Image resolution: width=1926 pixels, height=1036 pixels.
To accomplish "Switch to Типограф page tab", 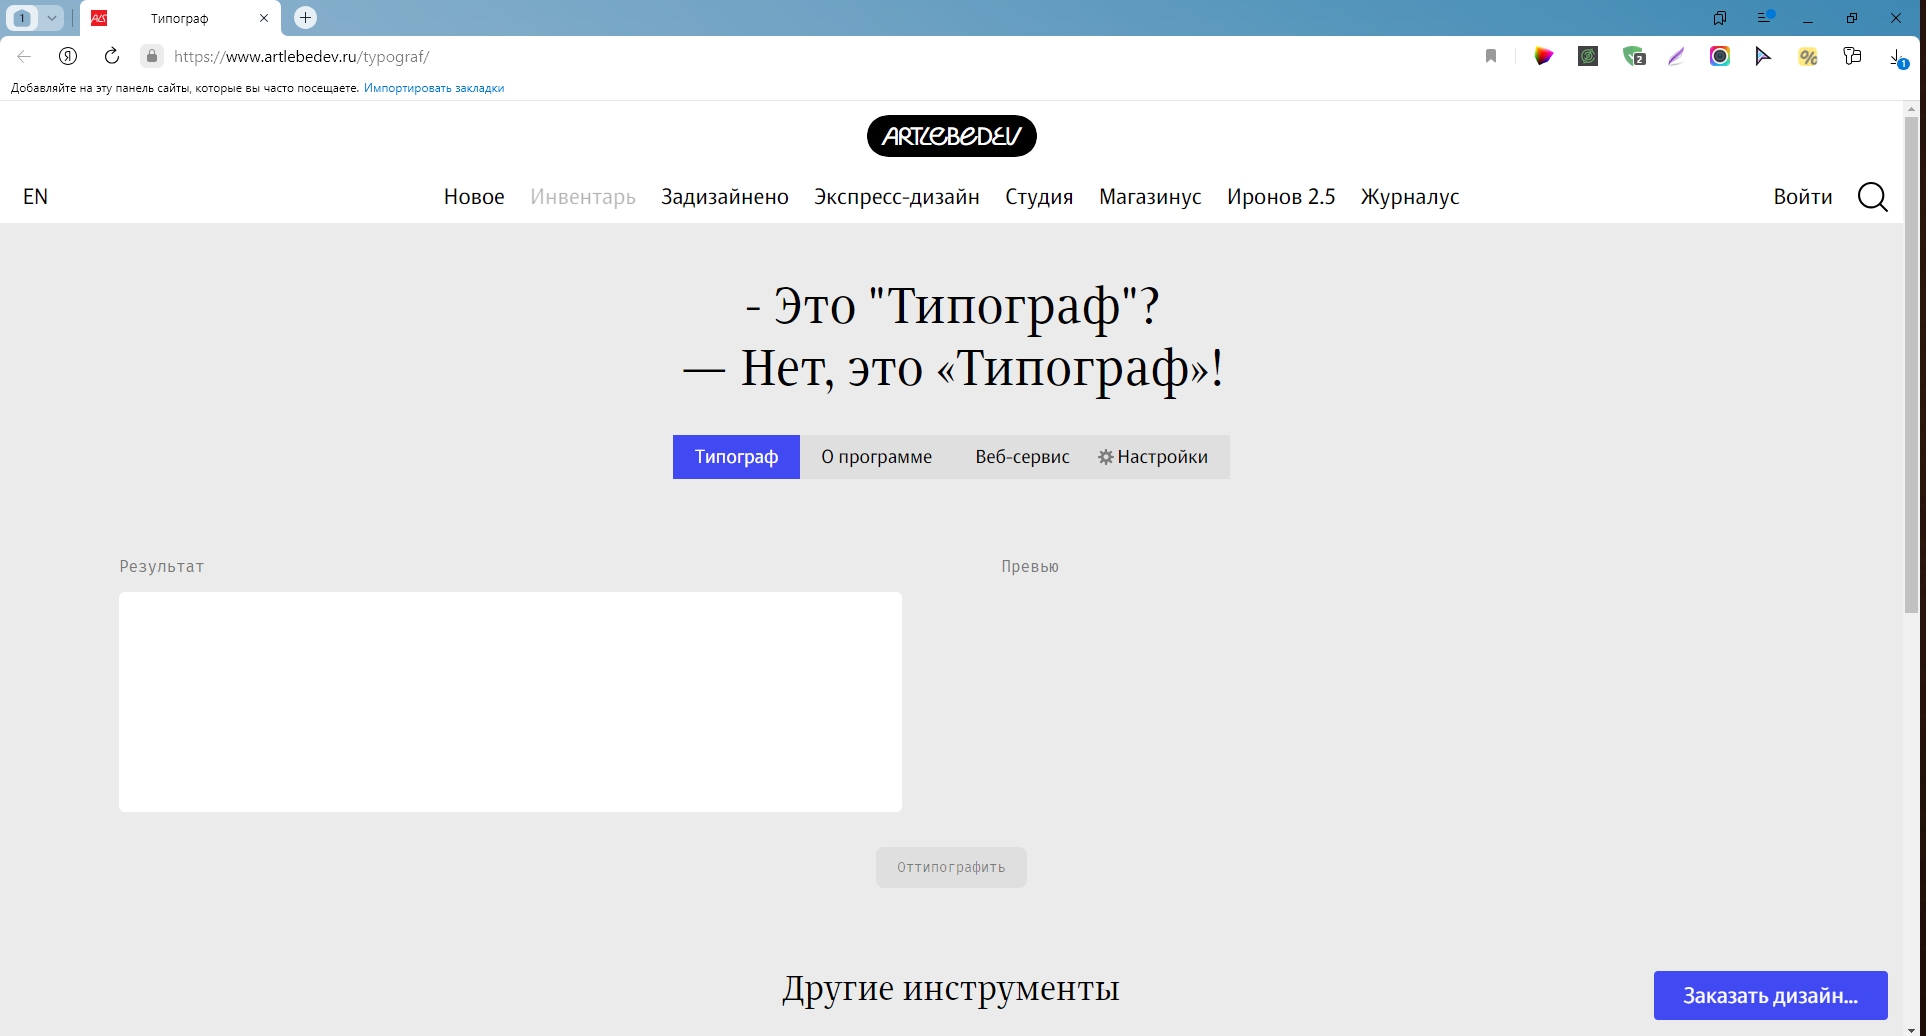I will pos(736,457).
